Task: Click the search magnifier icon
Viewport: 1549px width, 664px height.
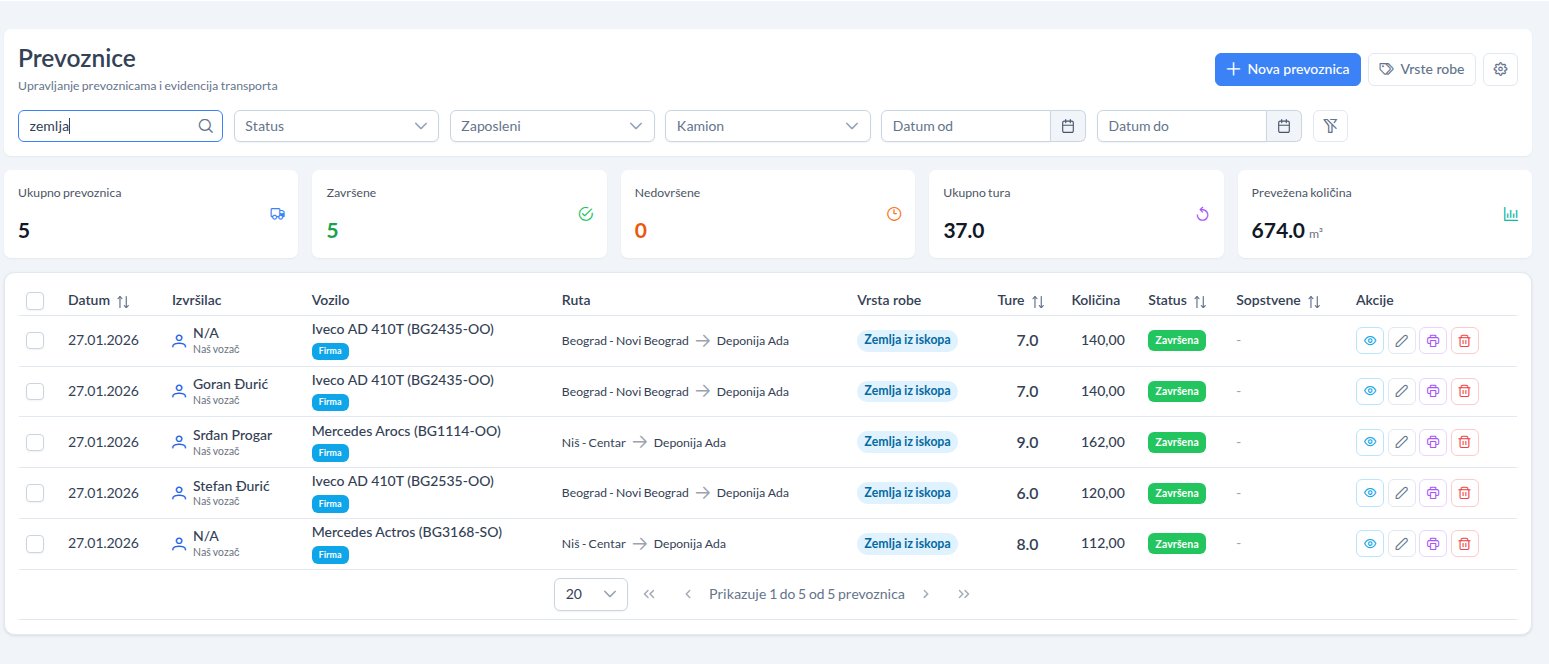Action: click(206, 126)
